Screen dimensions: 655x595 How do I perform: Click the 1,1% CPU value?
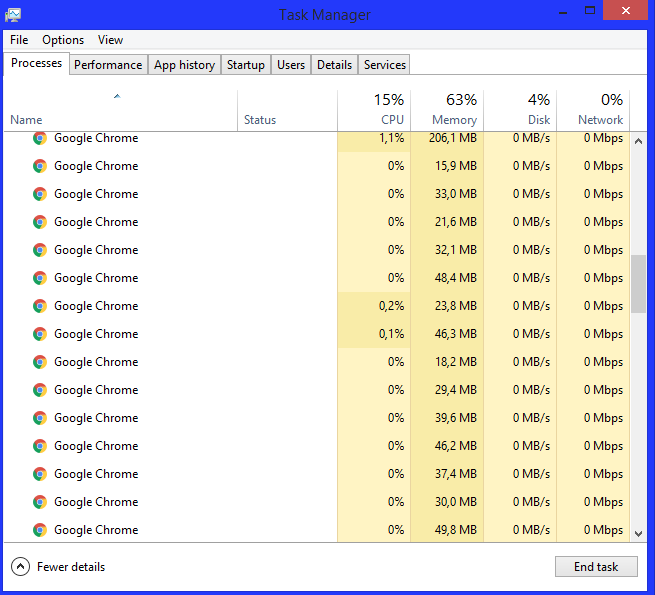[x=391, y=138]
